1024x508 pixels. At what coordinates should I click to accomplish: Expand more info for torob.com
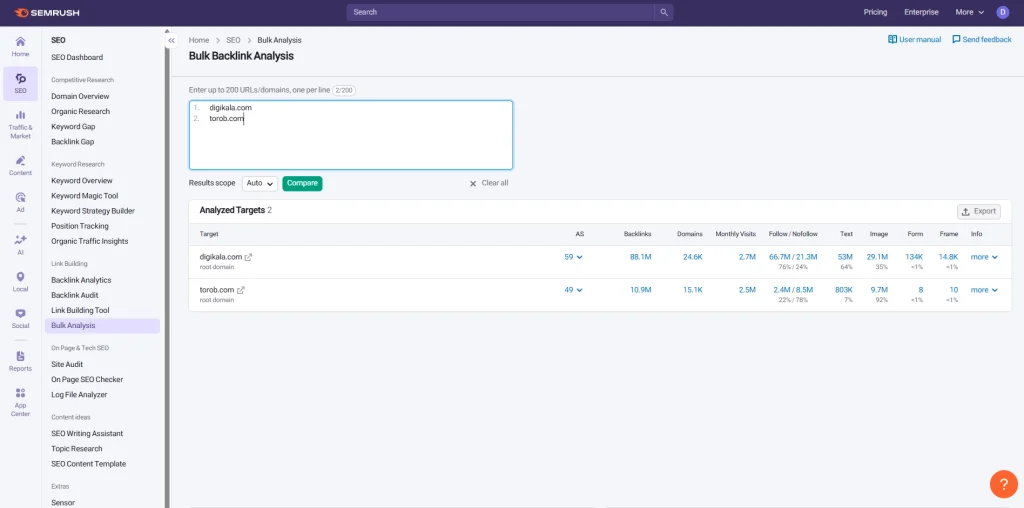tap(984, 290)
